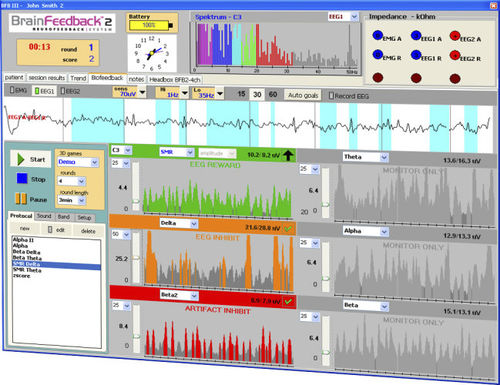Adjust the Delta inhibit threshold slider
The width and height of the screenshot is (500, 385).
(136, 258)
